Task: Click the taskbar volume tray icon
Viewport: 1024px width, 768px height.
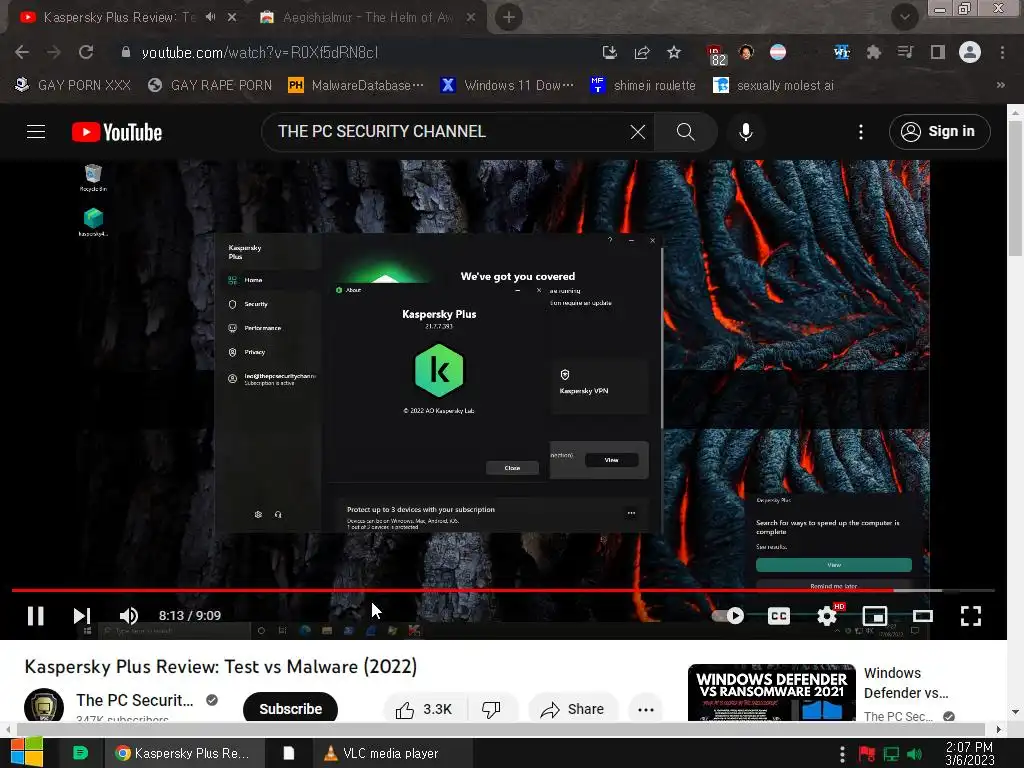Action: [914, 754]
